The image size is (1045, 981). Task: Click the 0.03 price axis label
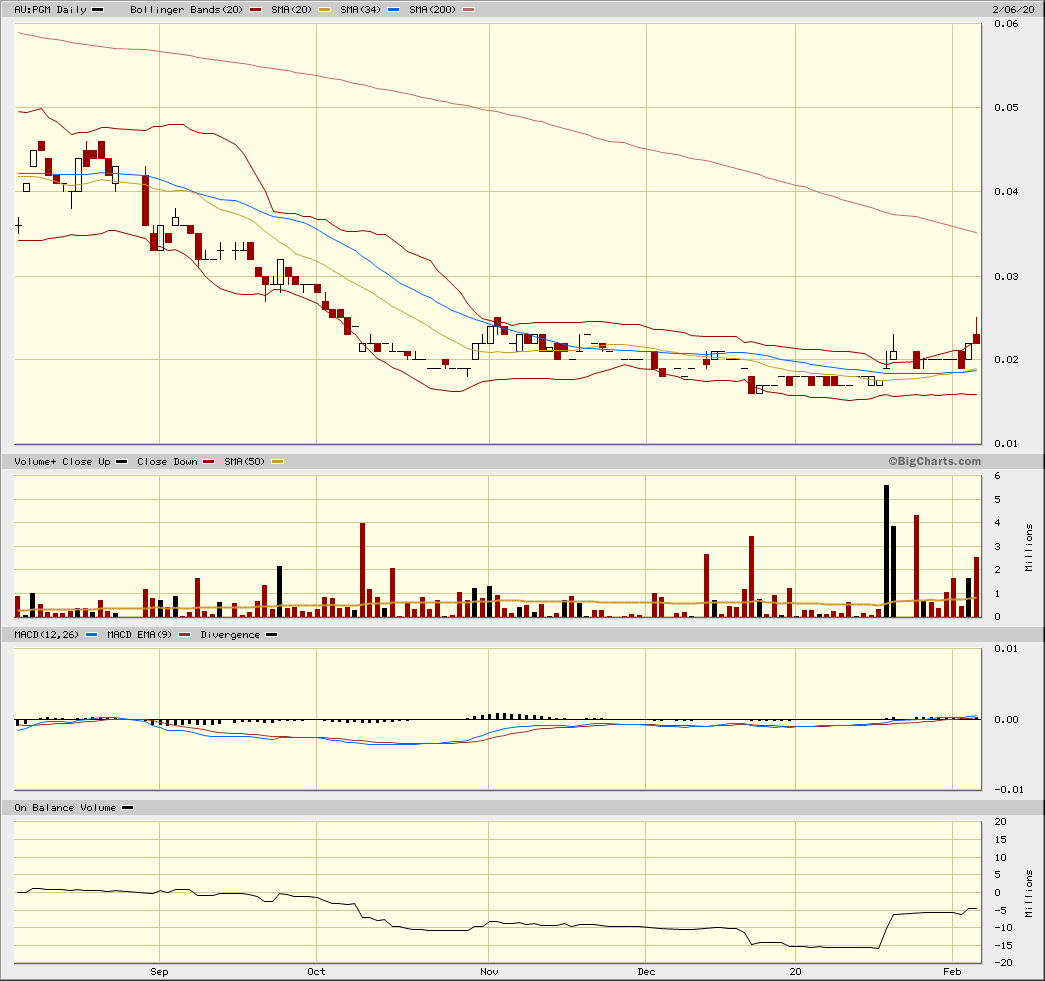(x=1006, y=277)
